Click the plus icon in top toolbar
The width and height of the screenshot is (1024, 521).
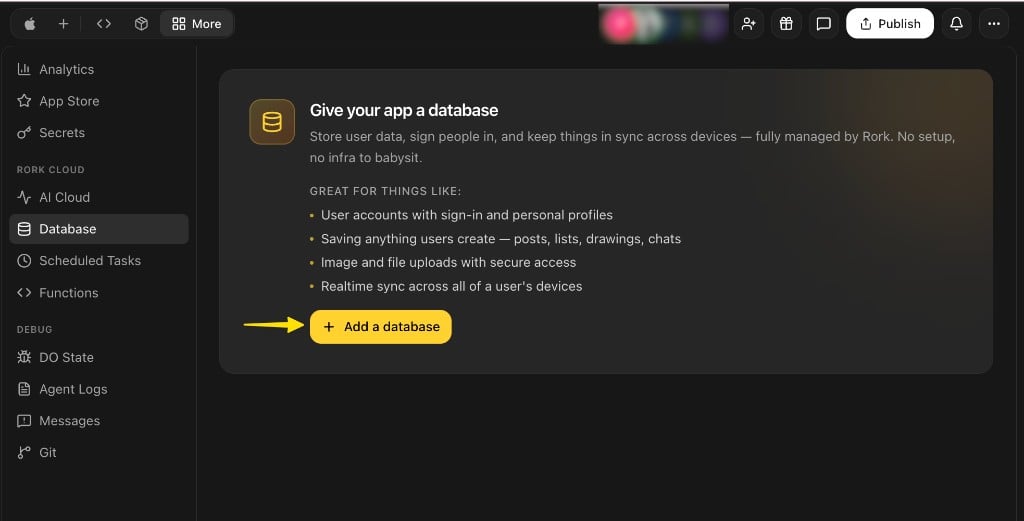[63, 24]
